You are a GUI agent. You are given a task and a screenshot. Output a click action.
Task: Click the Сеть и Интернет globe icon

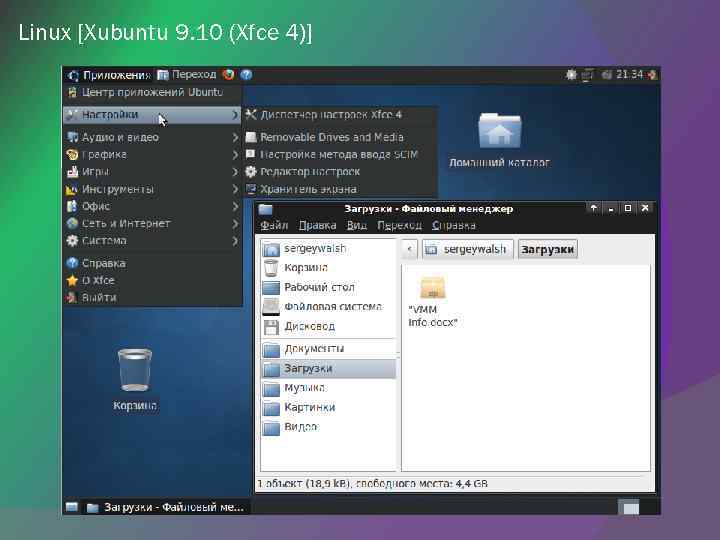tap(72, 223)
